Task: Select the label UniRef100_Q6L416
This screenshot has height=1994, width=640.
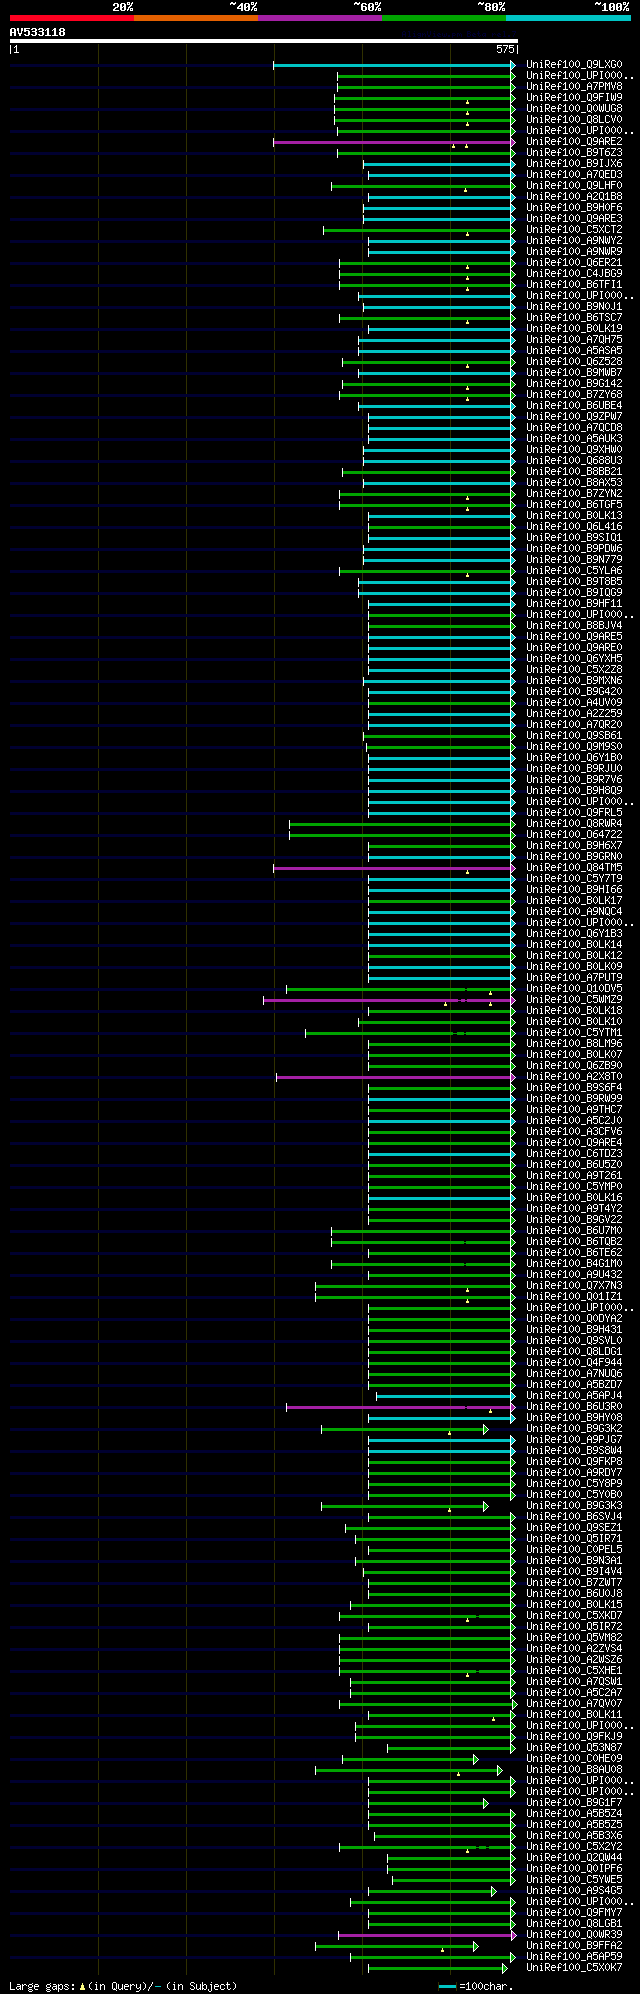Action: tap(574, 527)
